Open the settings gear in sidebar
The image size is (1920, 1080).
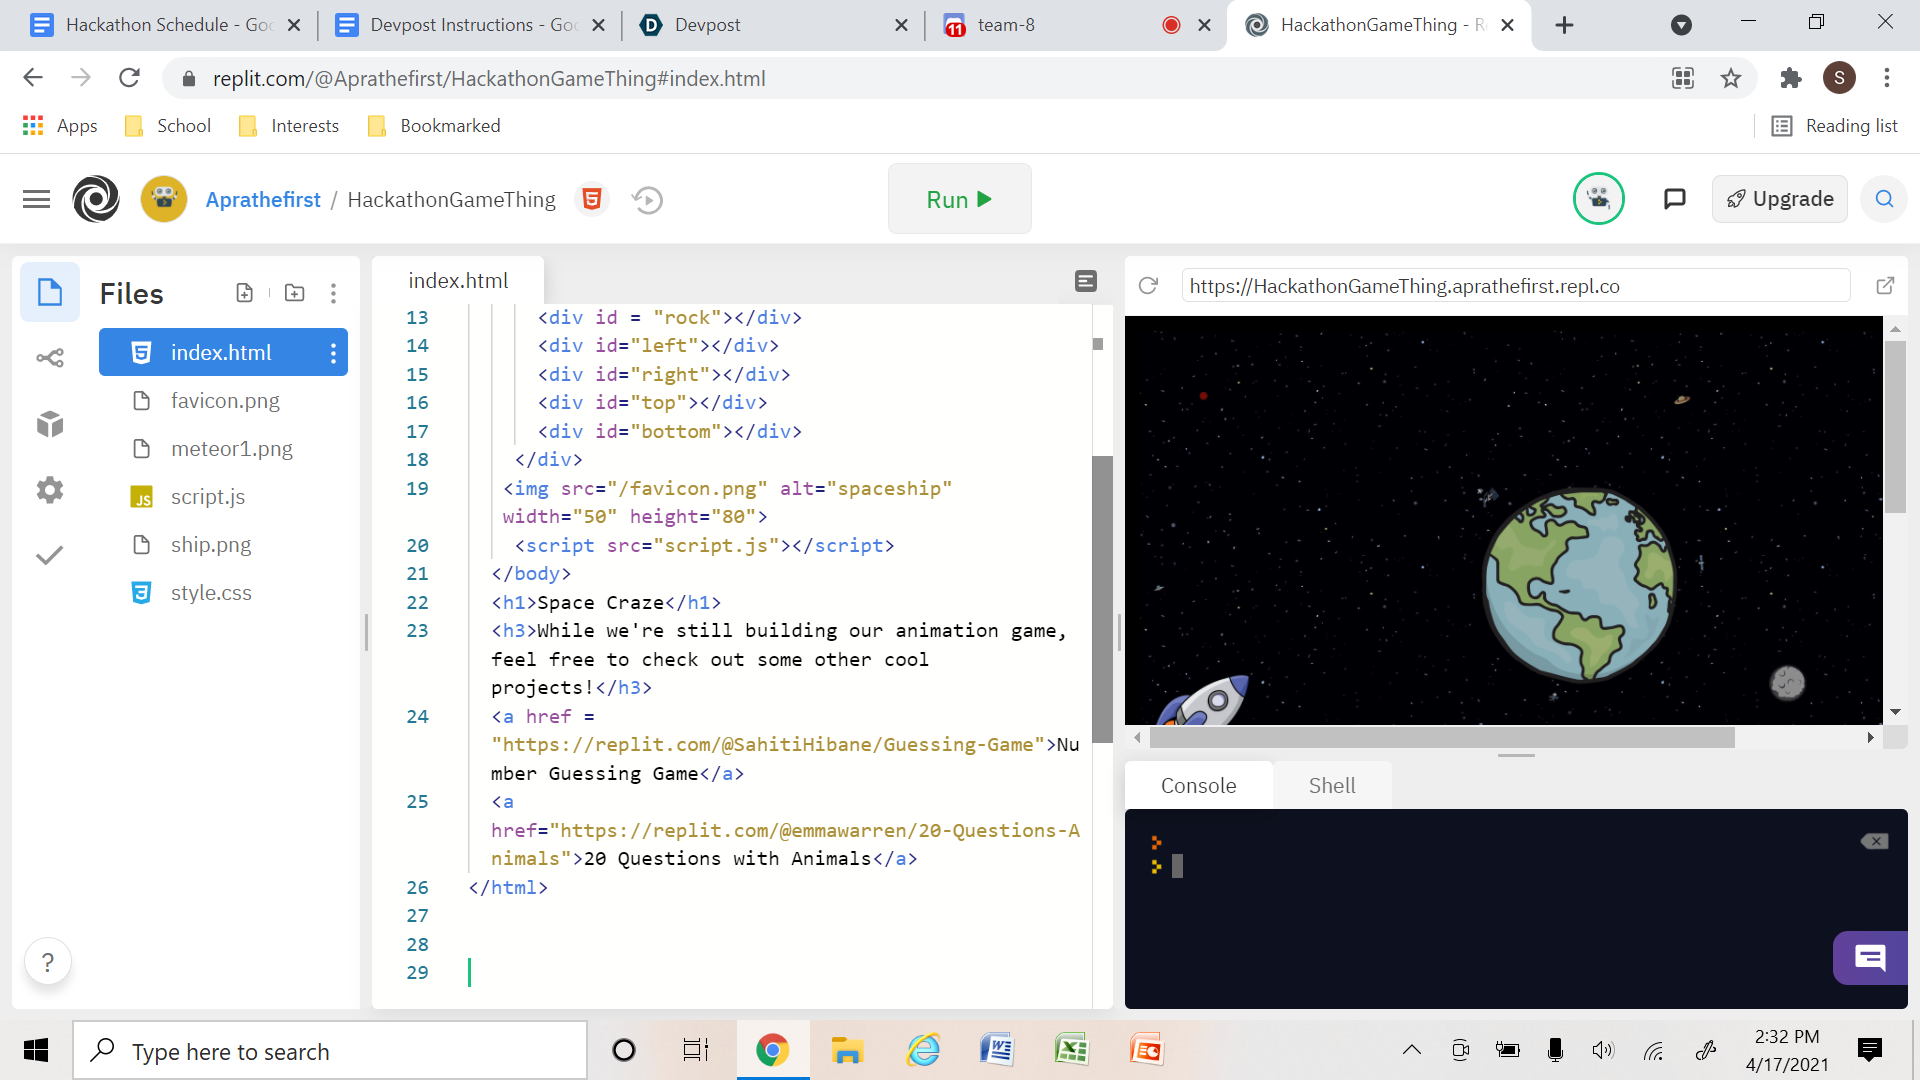click(x=50, y=490)
